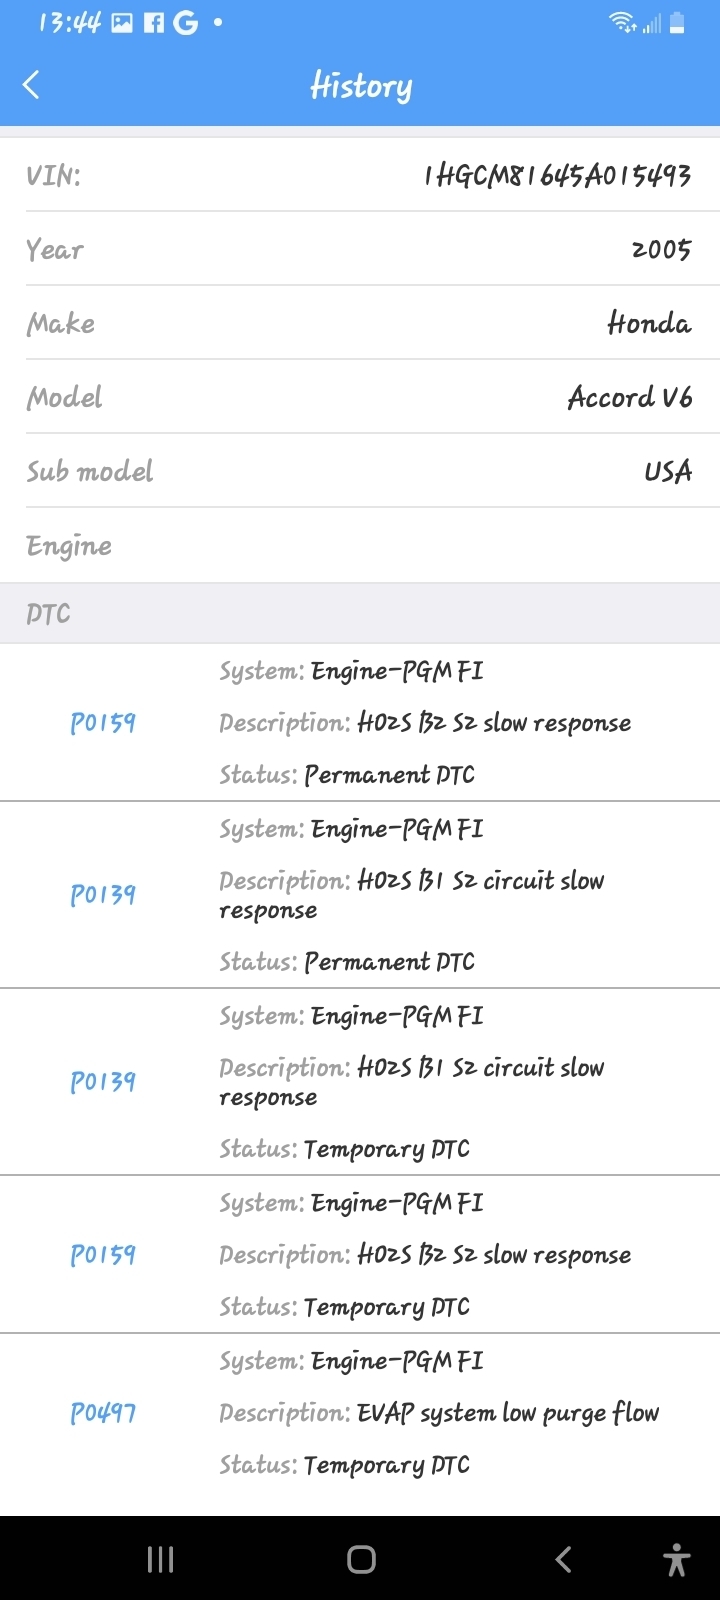Select the Accord V6 Model row
Screen dimensions: 720x1600
pos(360,397)
